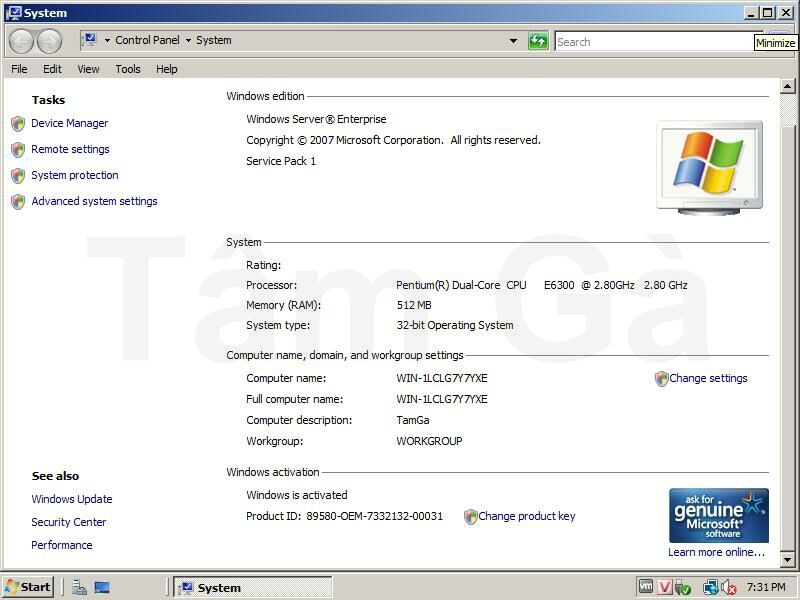Click the Device Manager shield icon
The height and width of the screenshot is (600, 800).
click(18, 123)
